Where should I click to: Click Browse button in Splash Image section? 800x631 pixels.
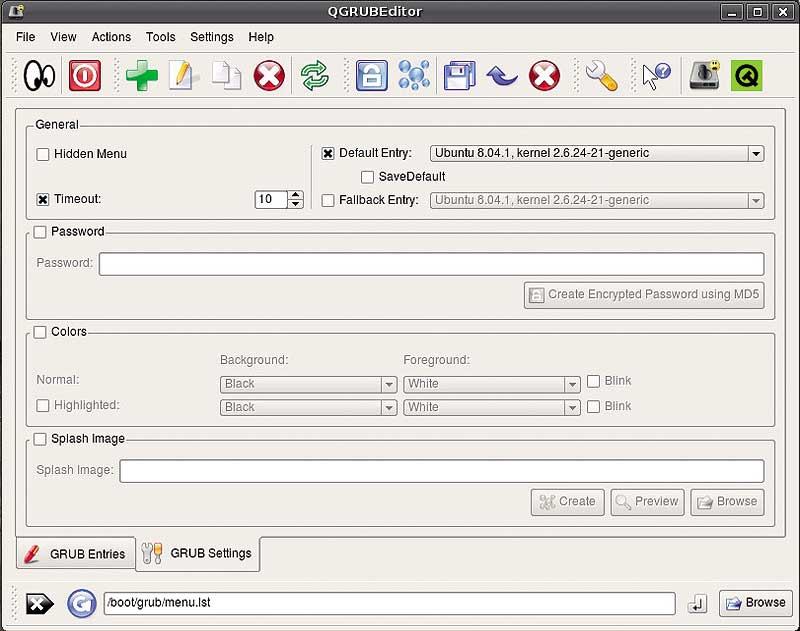coord(728,502)
